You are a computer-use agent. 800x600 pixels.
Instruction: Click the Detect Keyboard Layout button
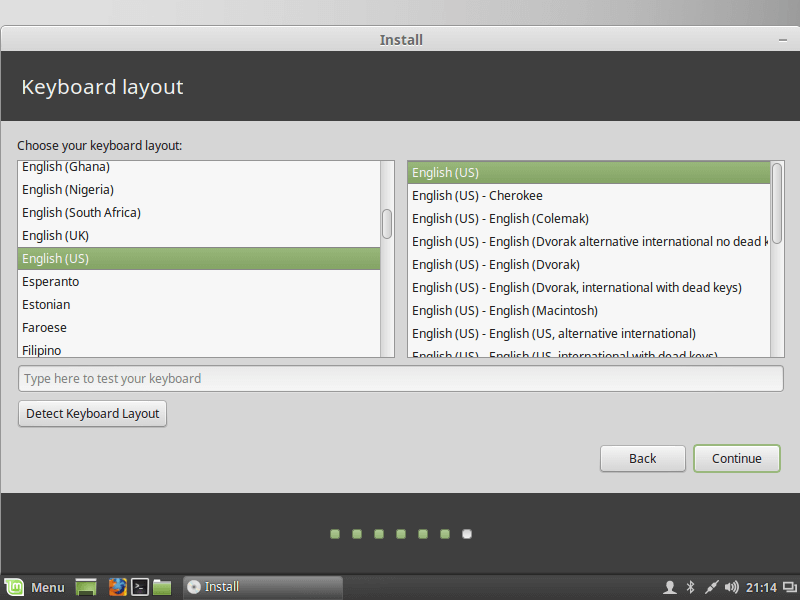[x=92, y=414]
